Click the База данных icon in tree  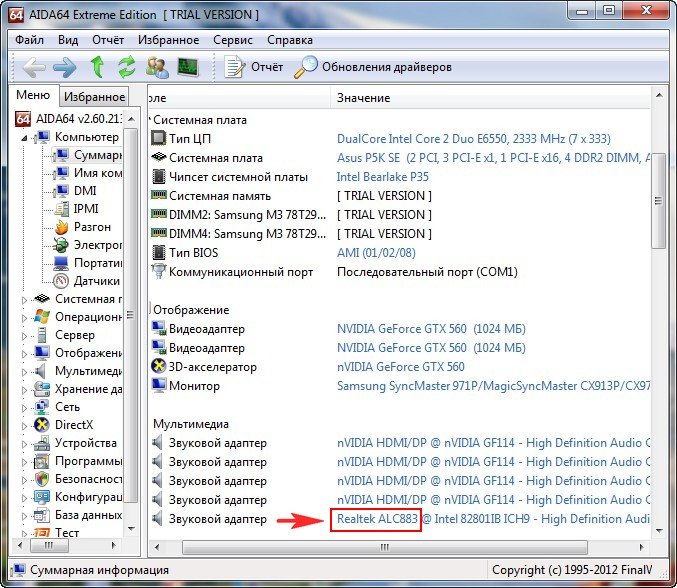(41, 515)
